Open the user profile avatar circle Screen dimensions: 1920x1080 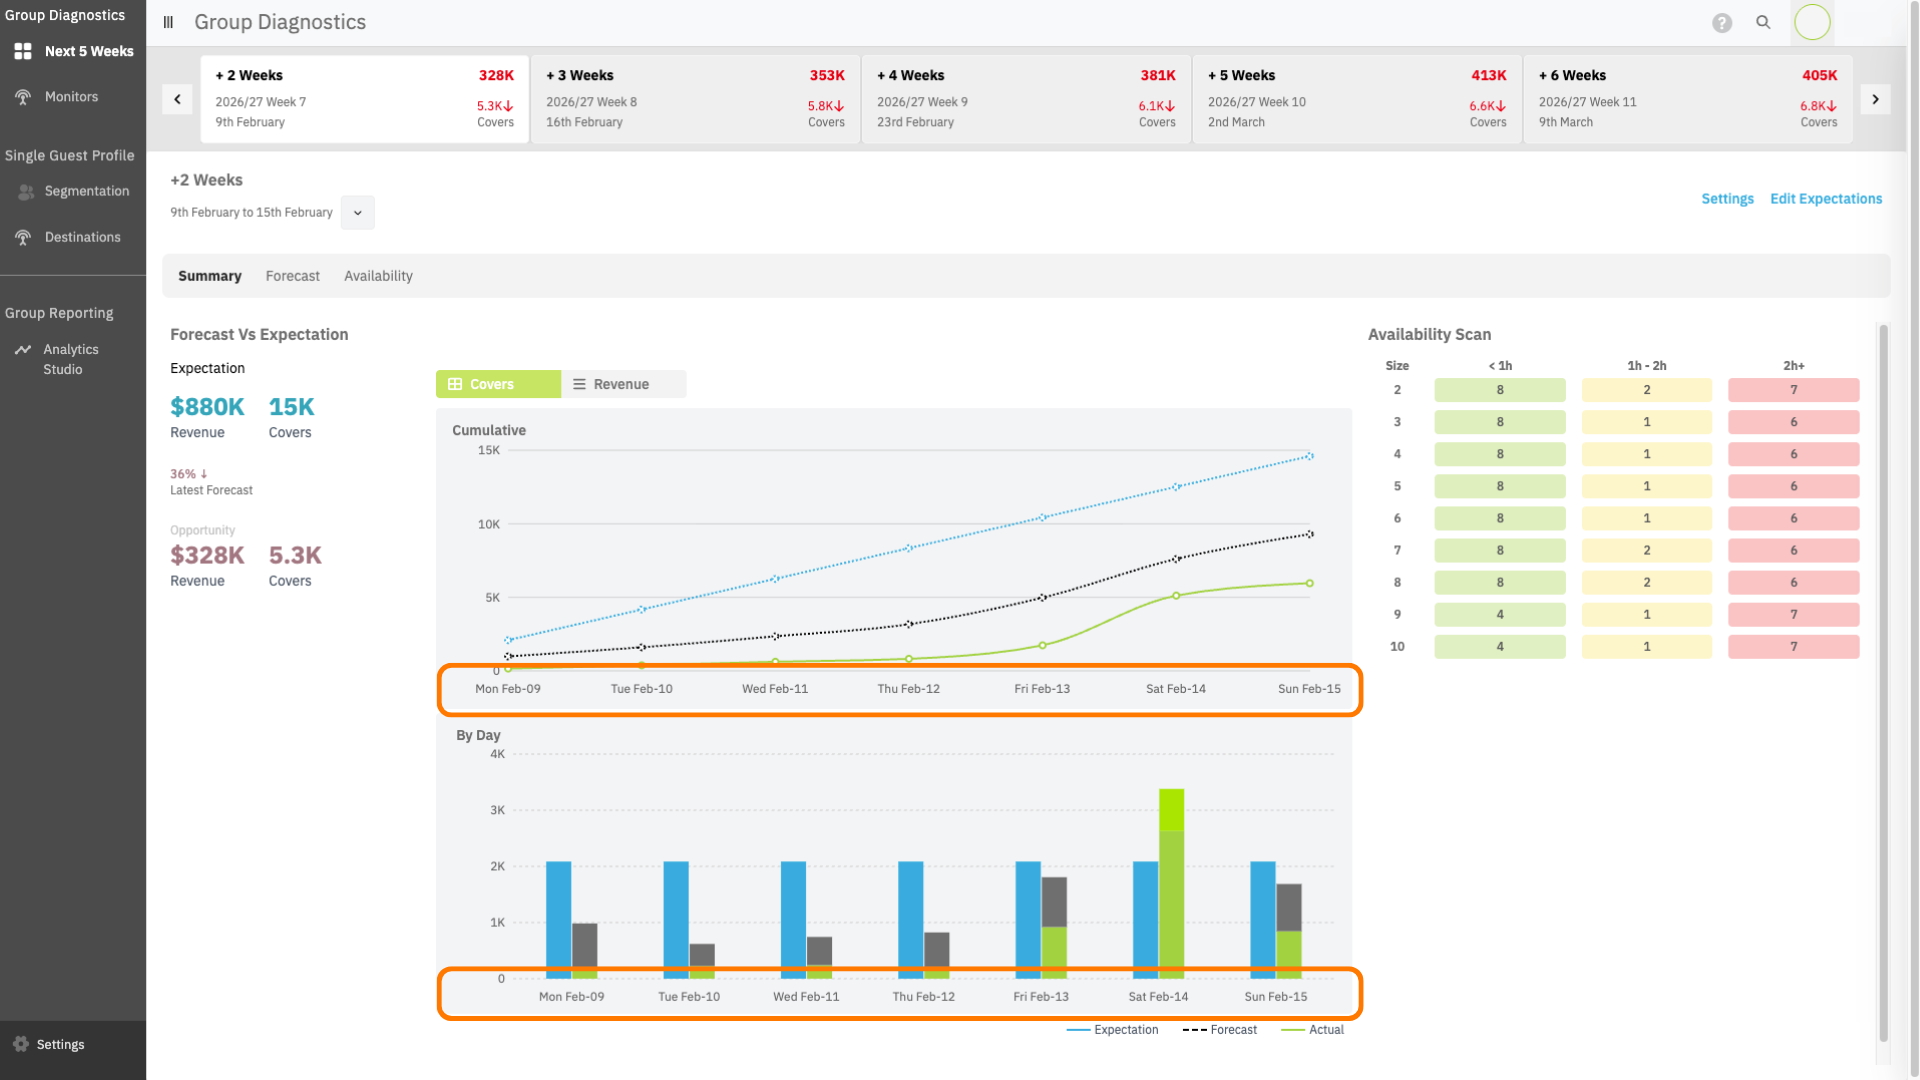coord(1812,22)
